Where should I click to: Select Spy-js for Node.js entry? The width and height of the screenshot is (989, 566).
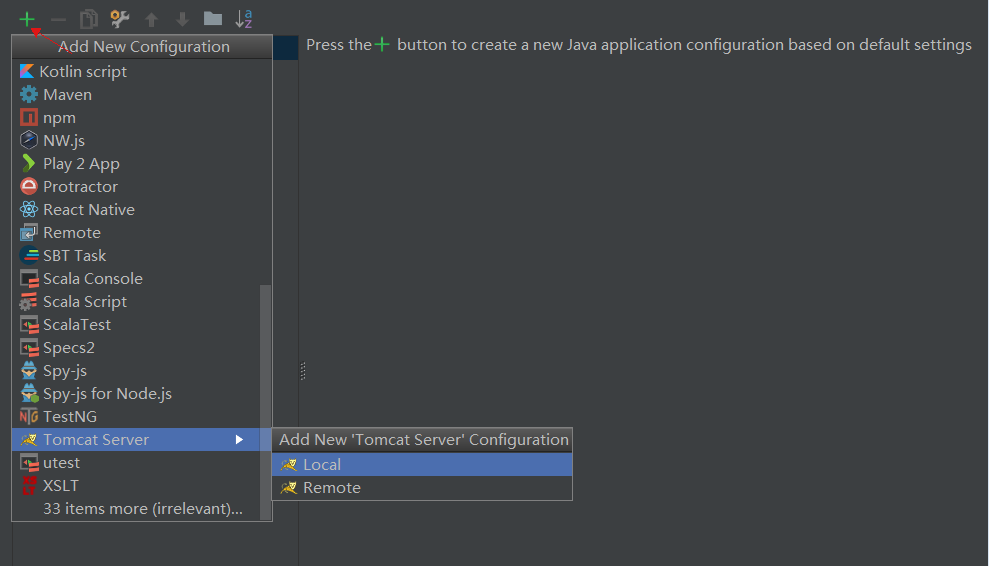(136, 394)
